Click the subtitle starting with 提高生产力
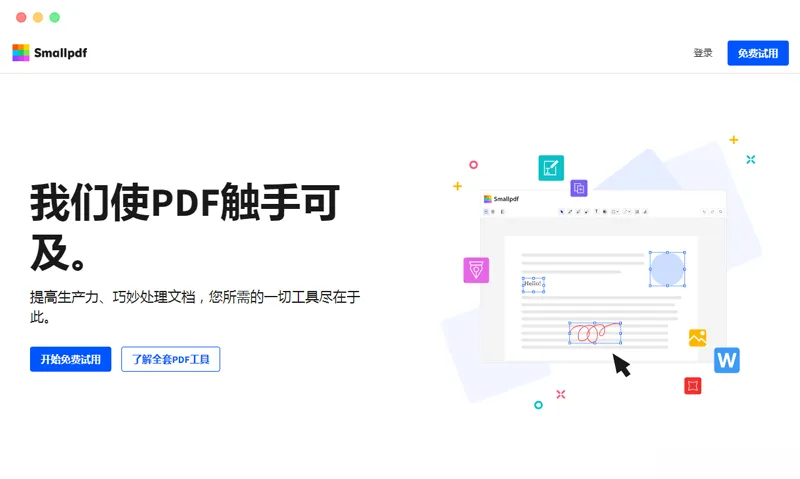 coord(195,307)
